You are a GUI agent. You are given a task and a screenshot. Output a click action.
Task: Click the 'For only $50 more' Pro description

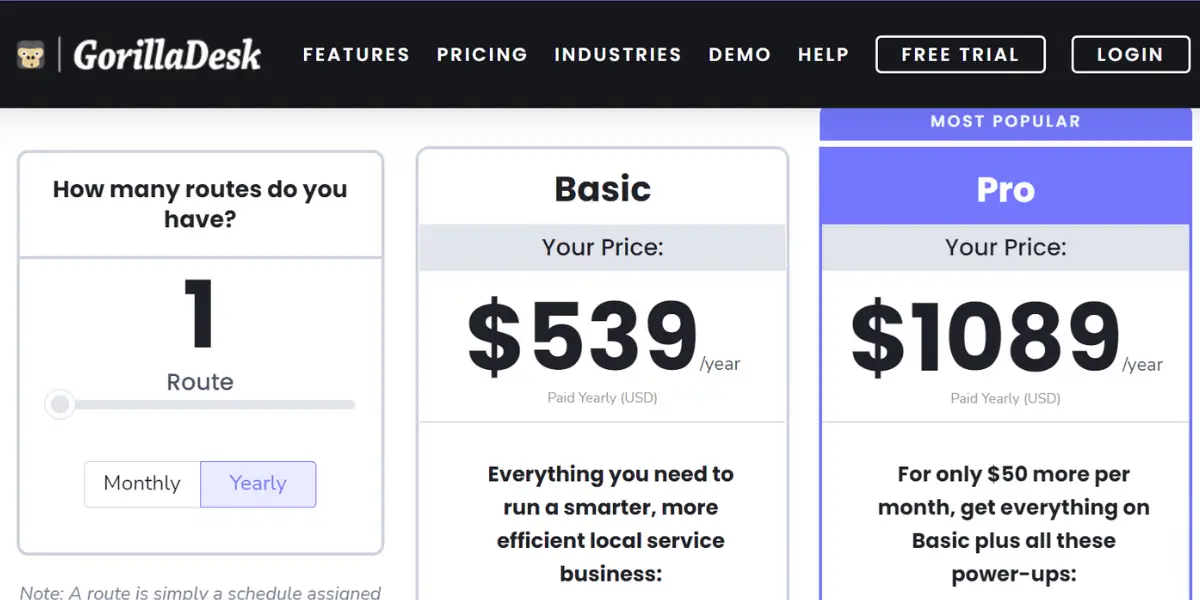tap(1014, 524)
